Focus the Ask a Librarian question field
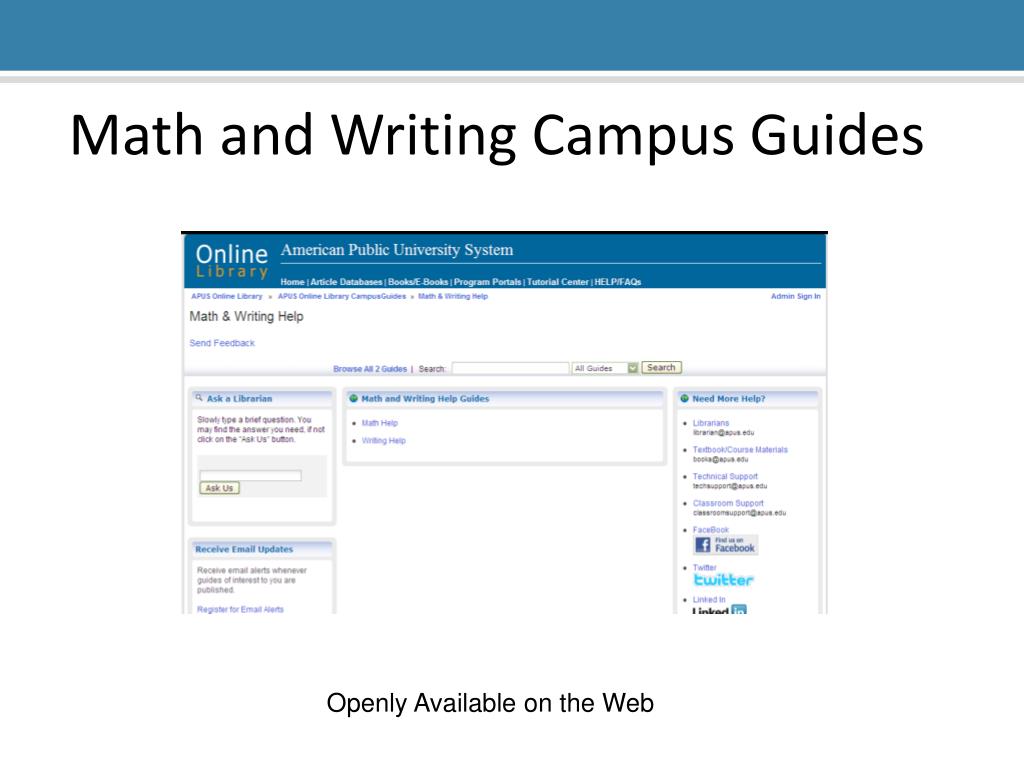The width and height of the screenshot is (1024, 768). click(250, 475)
